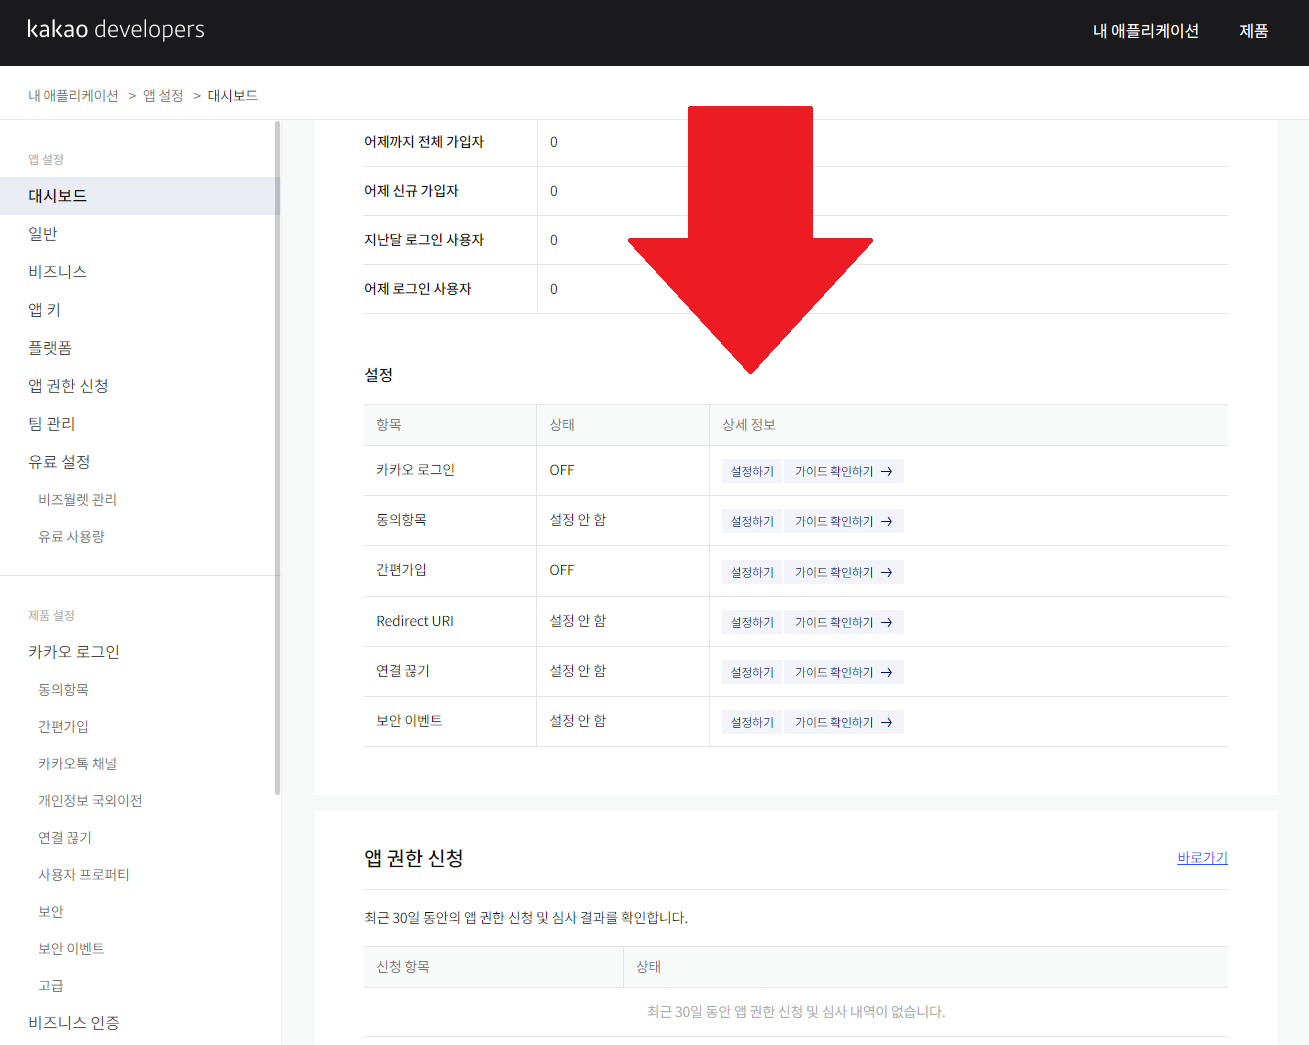Open 유료 사용량 sidebar sub-item

click(71, 537)
